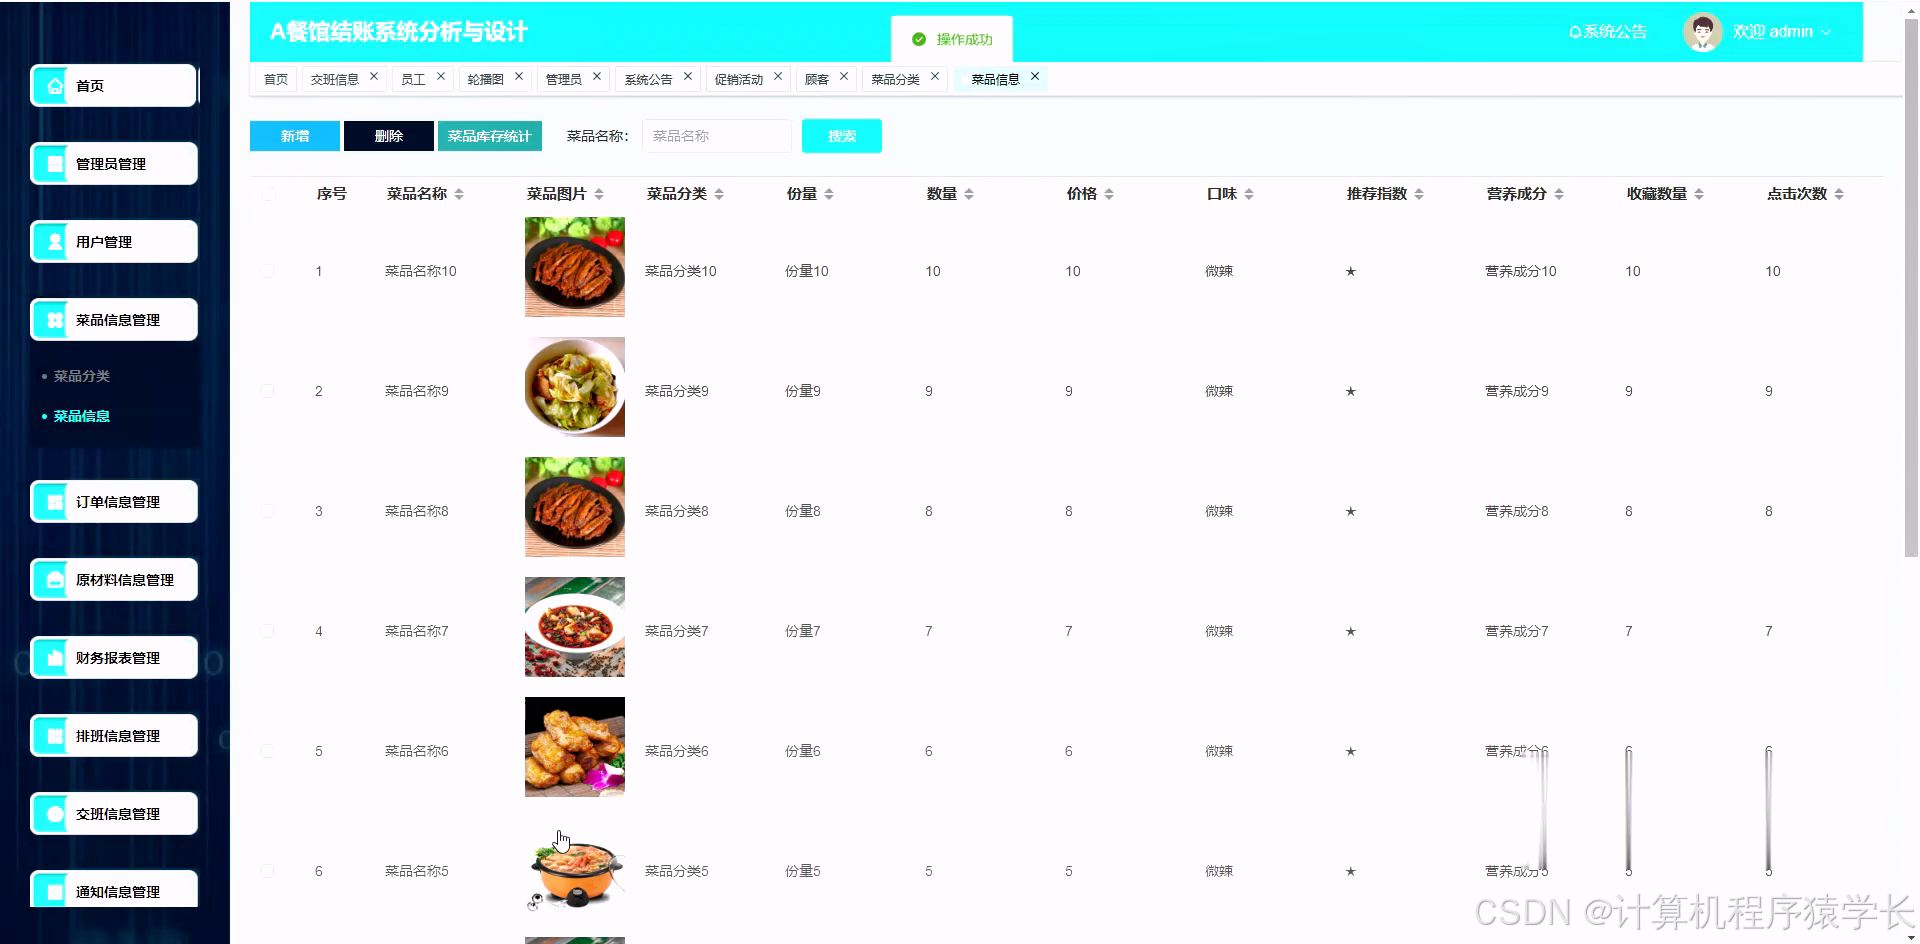
Task: Open 管理员管理 from the sidebar icon
Action: pyautogui.click(x=55, y=163)
